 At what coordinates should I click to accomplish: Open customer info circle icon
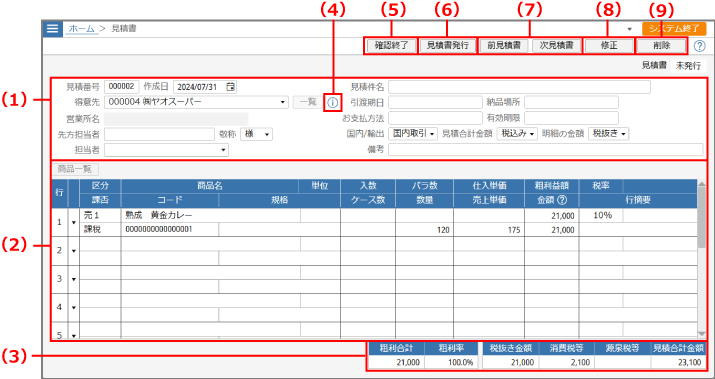(x=332, y=103)
